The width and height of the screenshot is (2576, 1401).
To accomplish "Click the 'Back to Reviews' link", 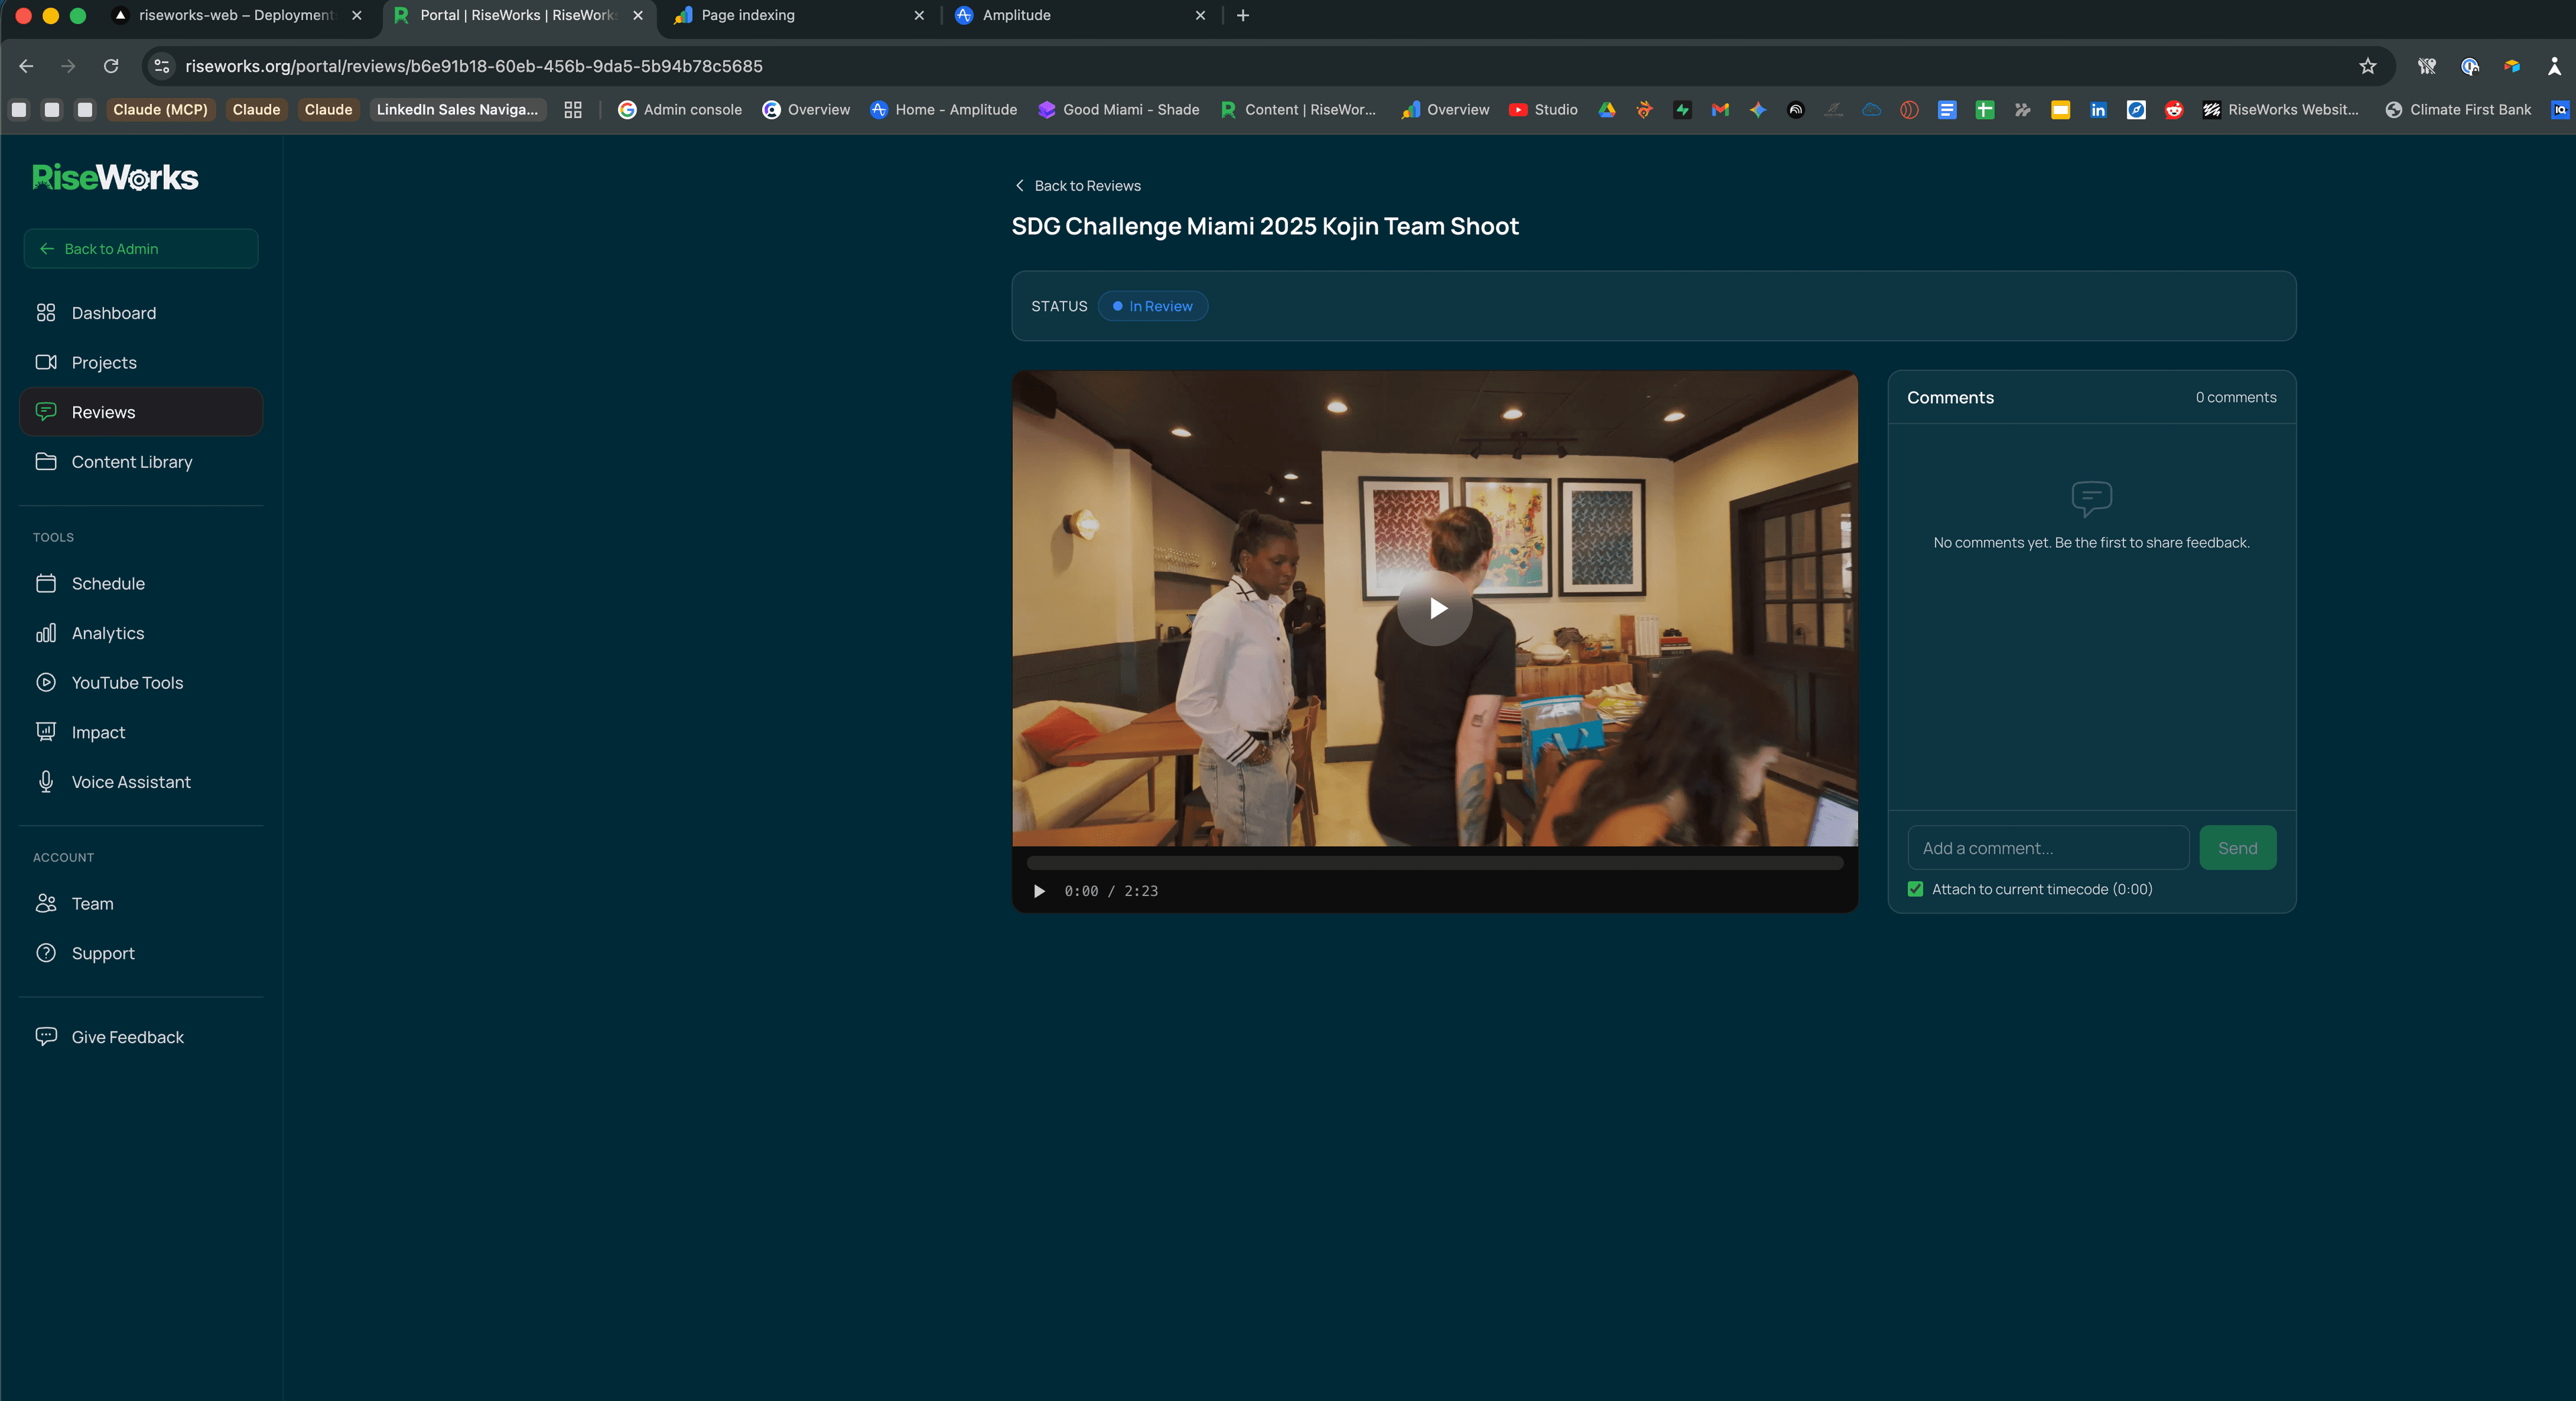I will [1076, 186].
